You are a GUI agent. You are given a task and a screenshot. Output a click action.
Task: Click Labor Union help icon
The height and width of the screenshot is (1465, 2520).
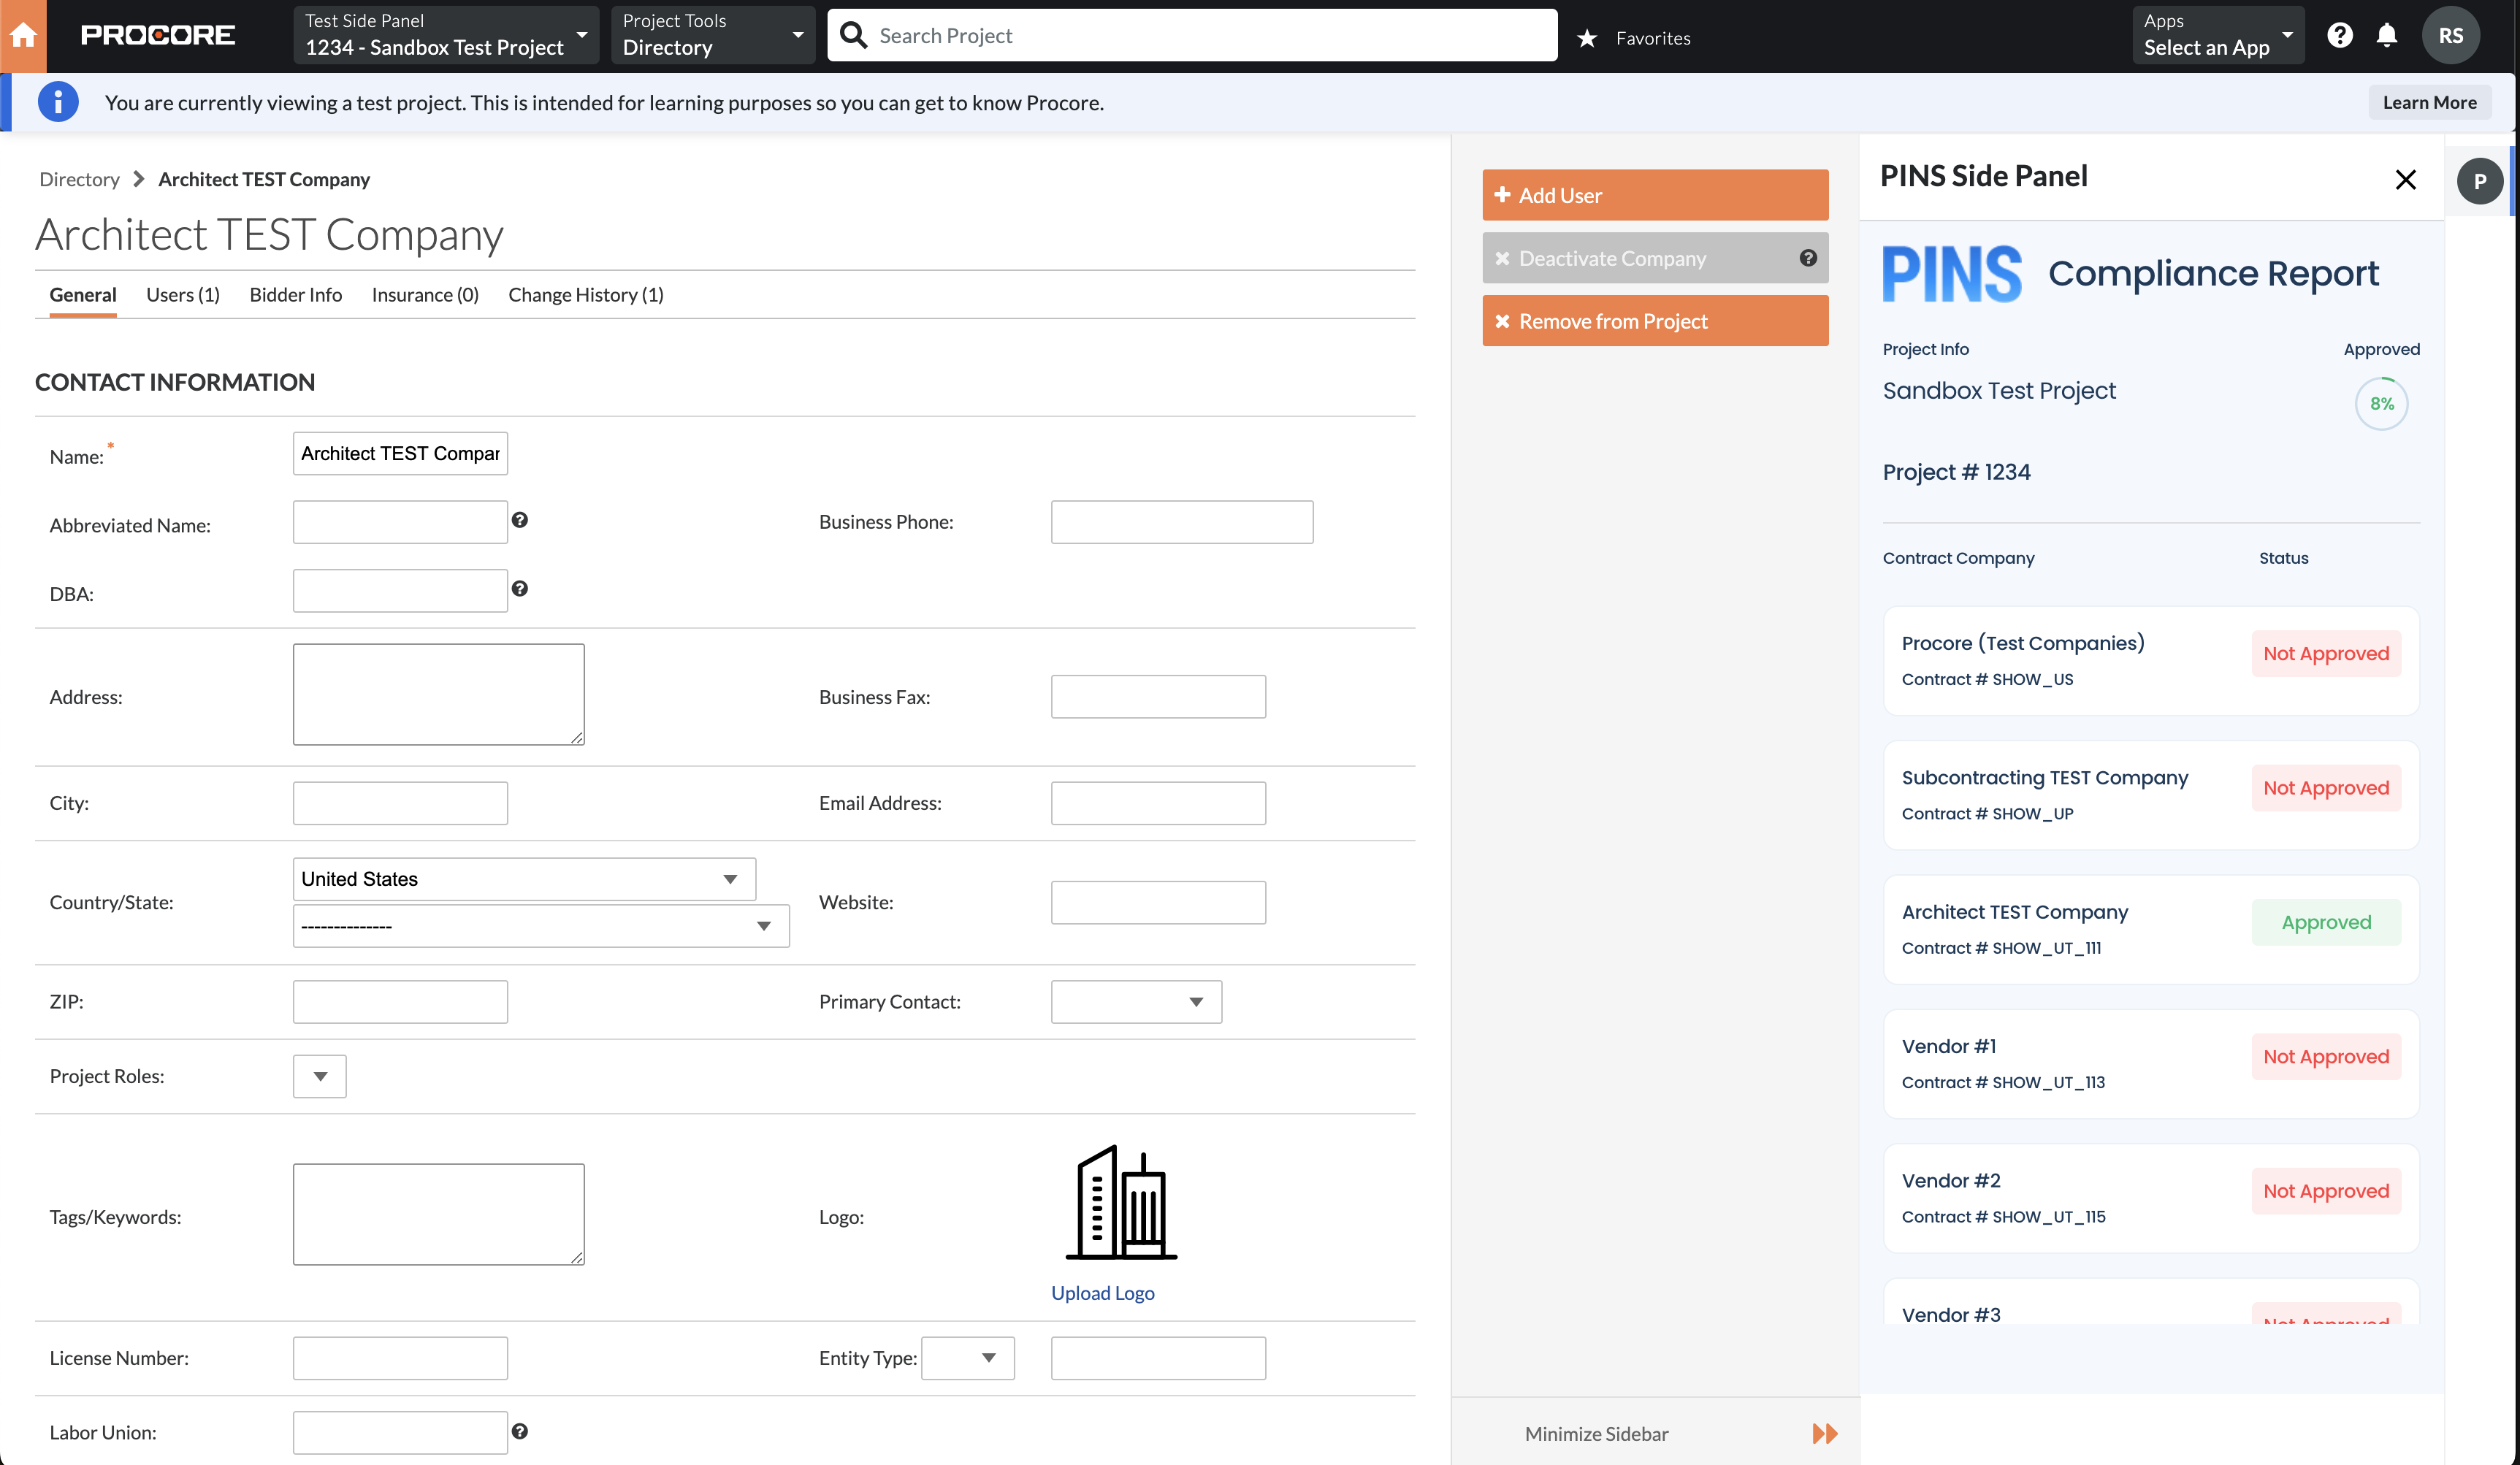[520, 1431]
